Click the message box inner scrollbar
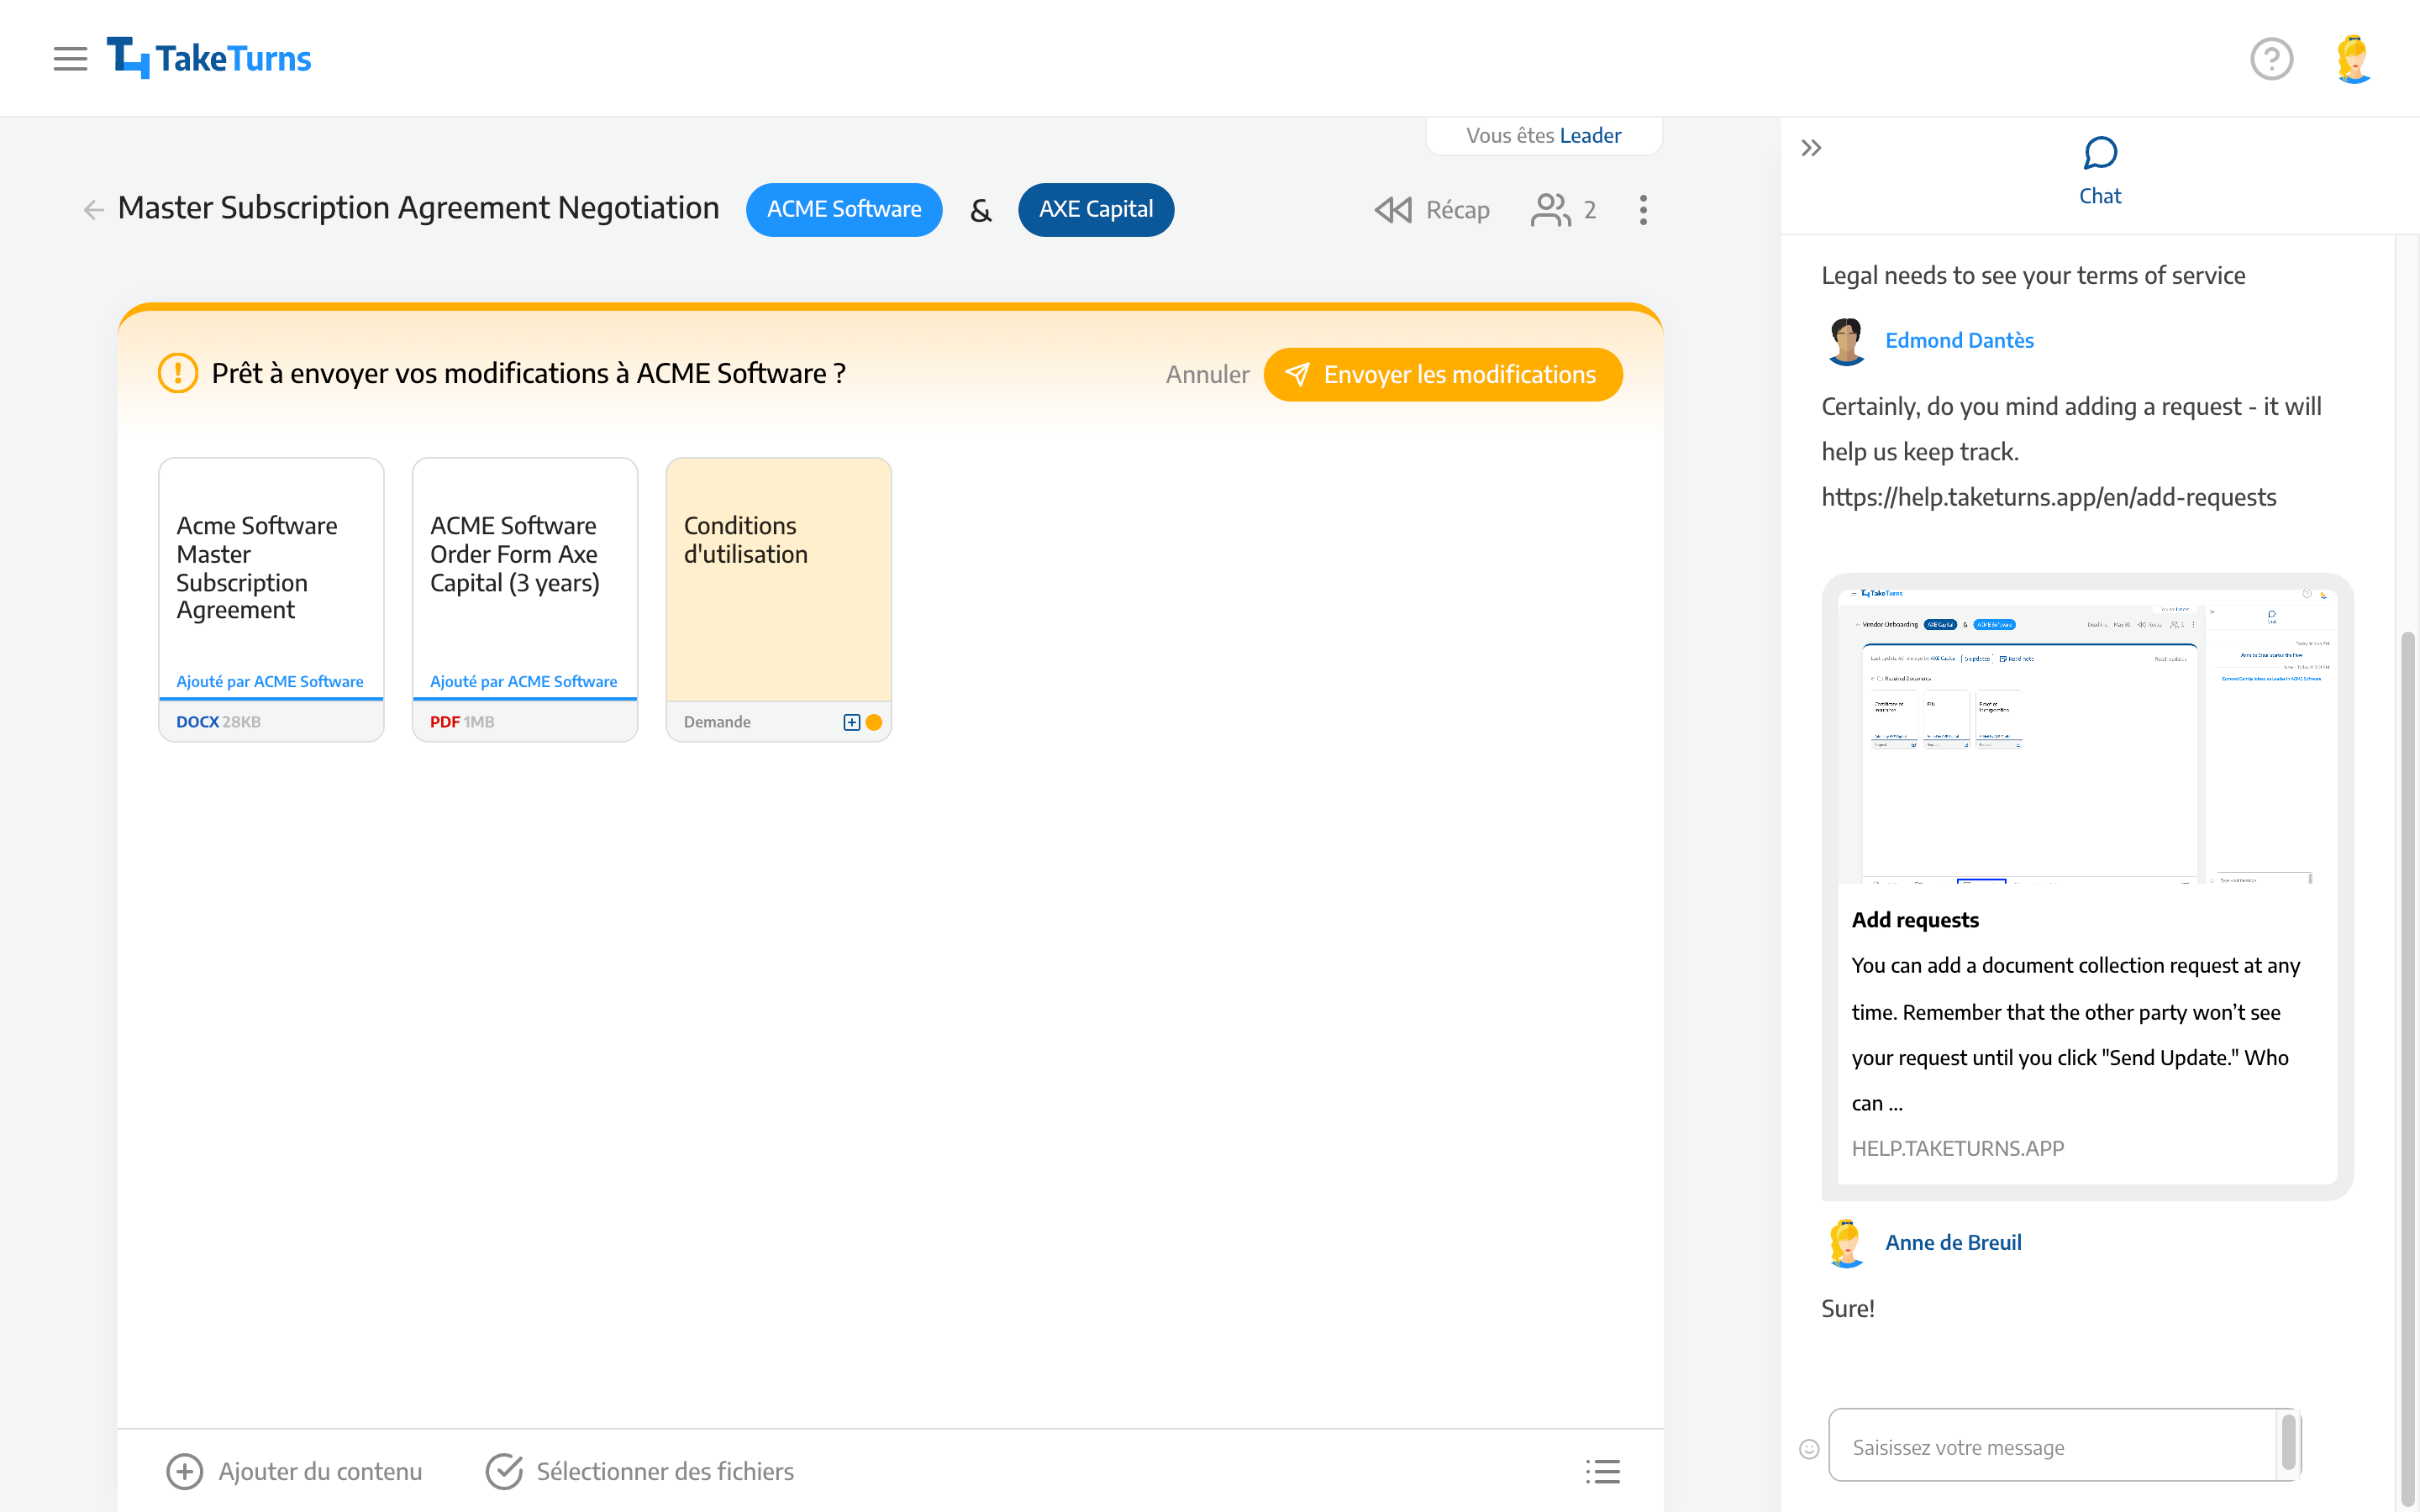 point(2288,1444)
